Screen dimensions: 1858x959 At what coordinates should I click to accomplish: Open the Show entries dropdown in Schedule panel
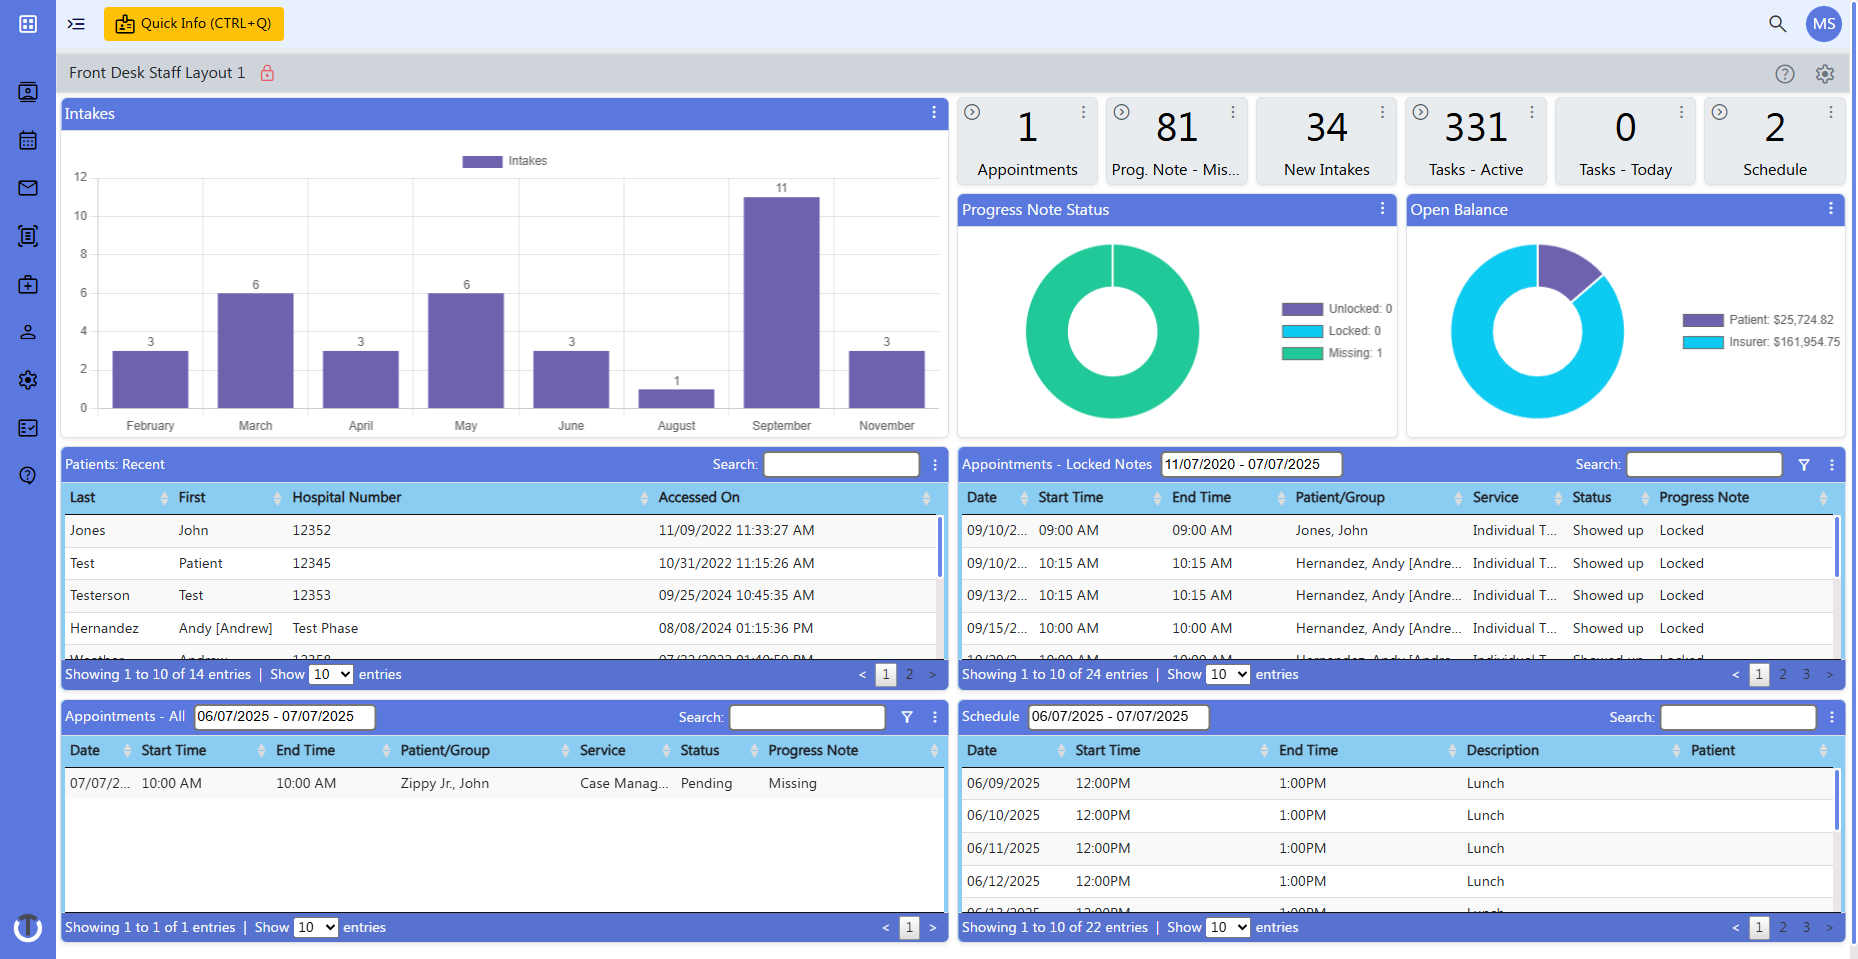click(1228, 927)
